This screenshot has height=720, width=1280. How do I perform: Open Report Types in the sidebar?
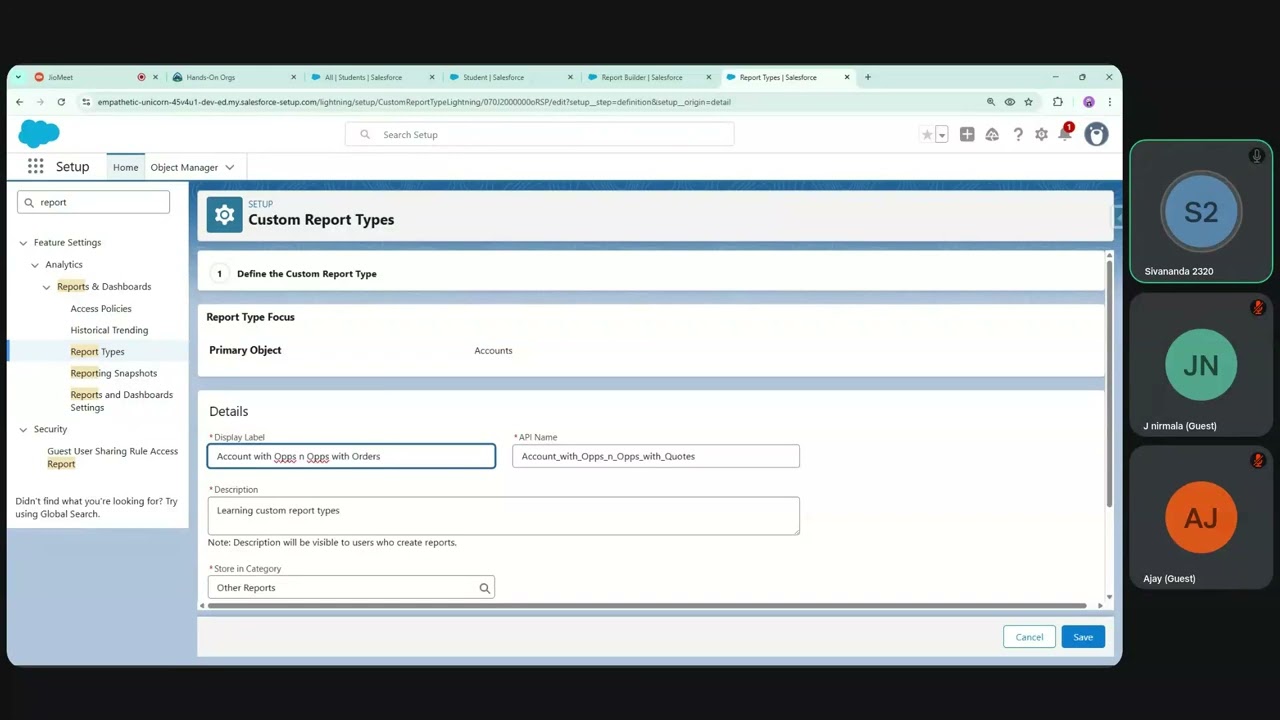coord(97,352)
